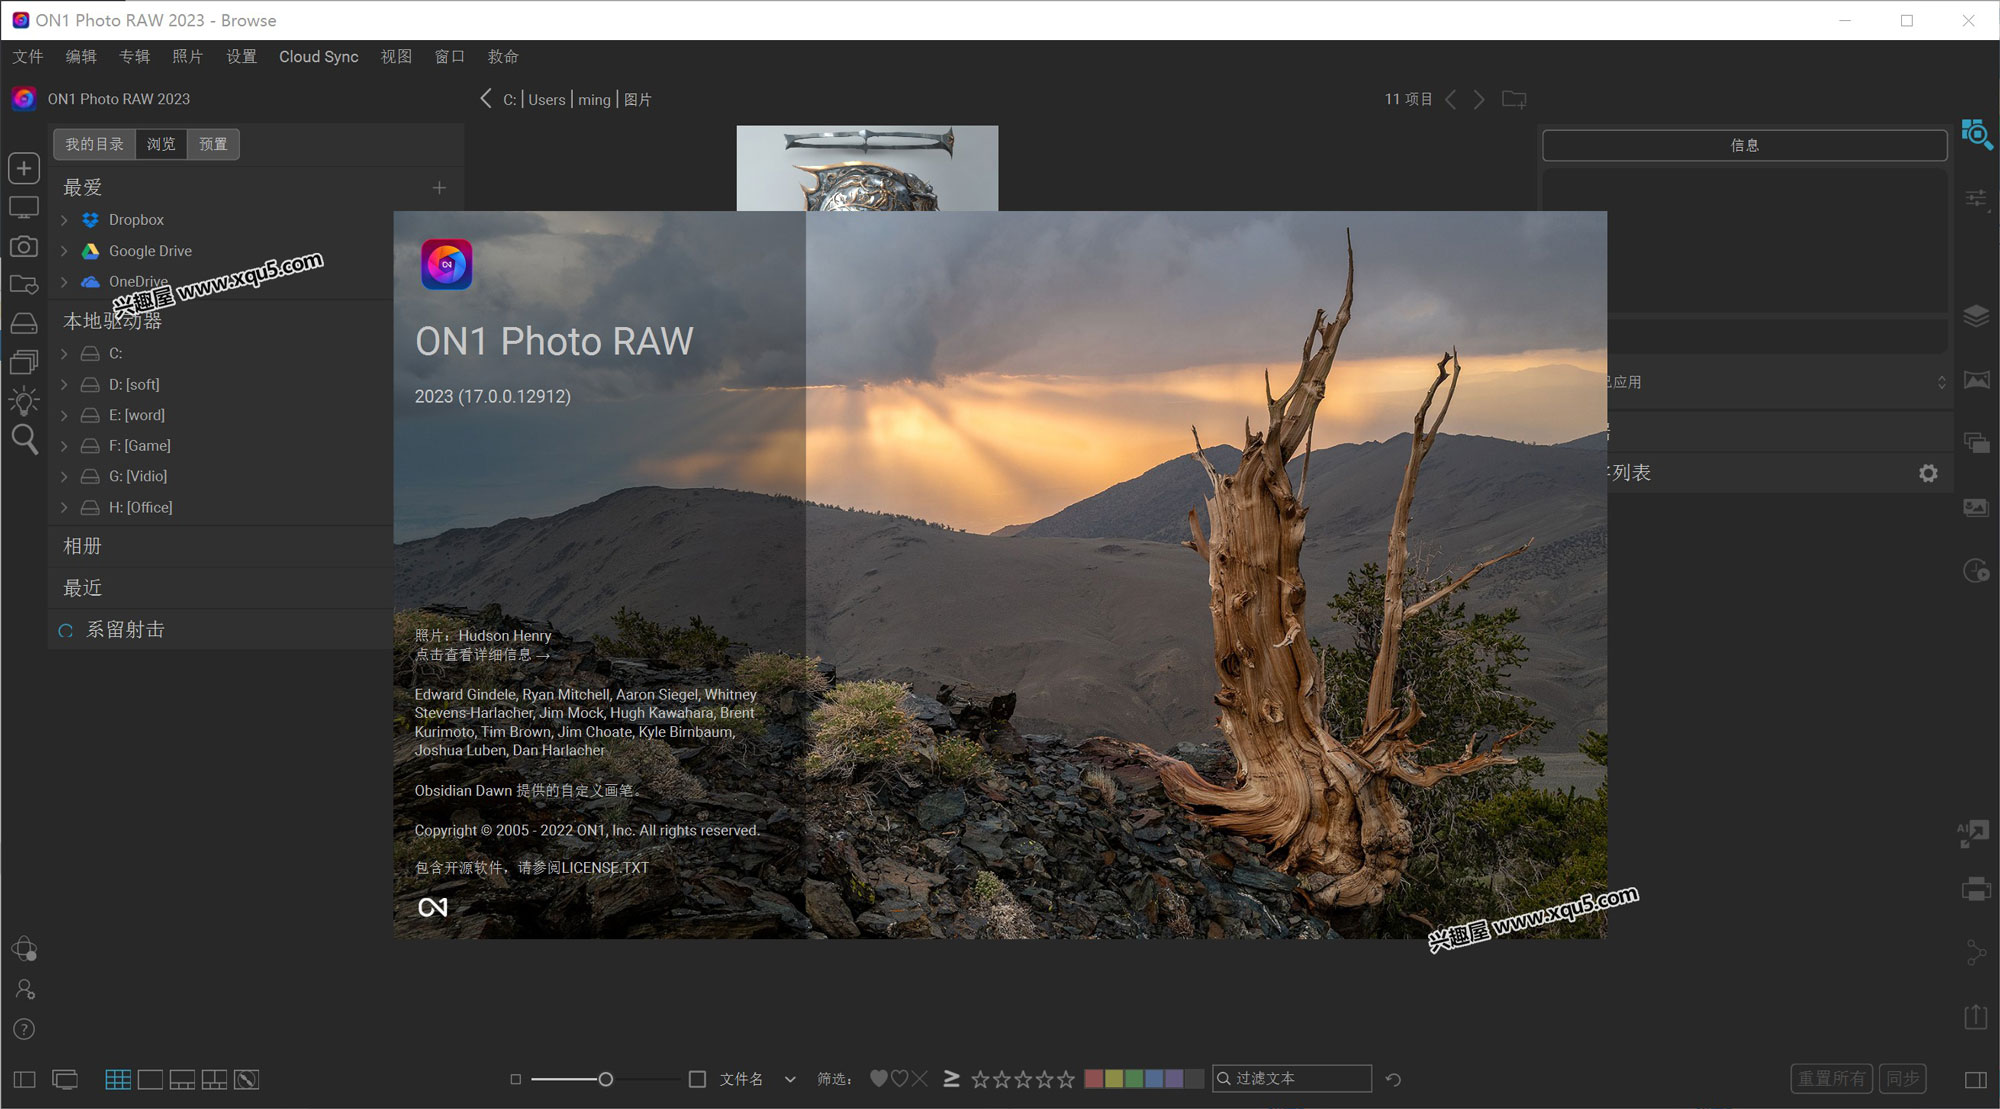Viewport: 2000px width, 1109px height.
Task: Select the image thumbnail behind the About dialog
Action: pyautogui.click(x=867, y=168)
